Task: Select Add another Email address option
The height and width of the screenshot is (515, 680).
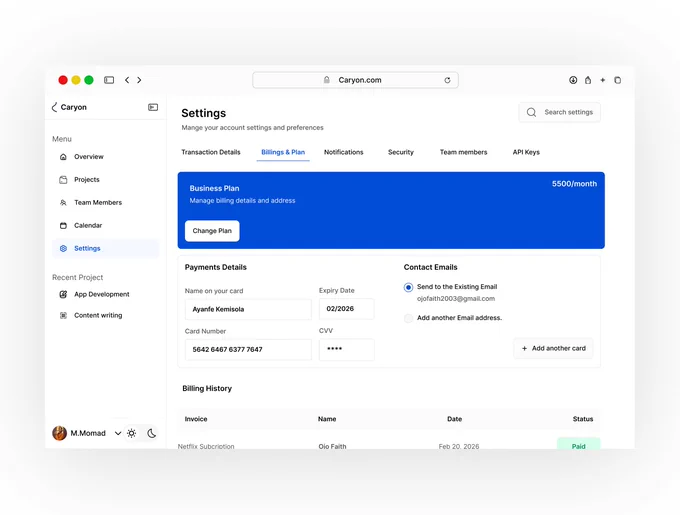Action: point(408,318)
